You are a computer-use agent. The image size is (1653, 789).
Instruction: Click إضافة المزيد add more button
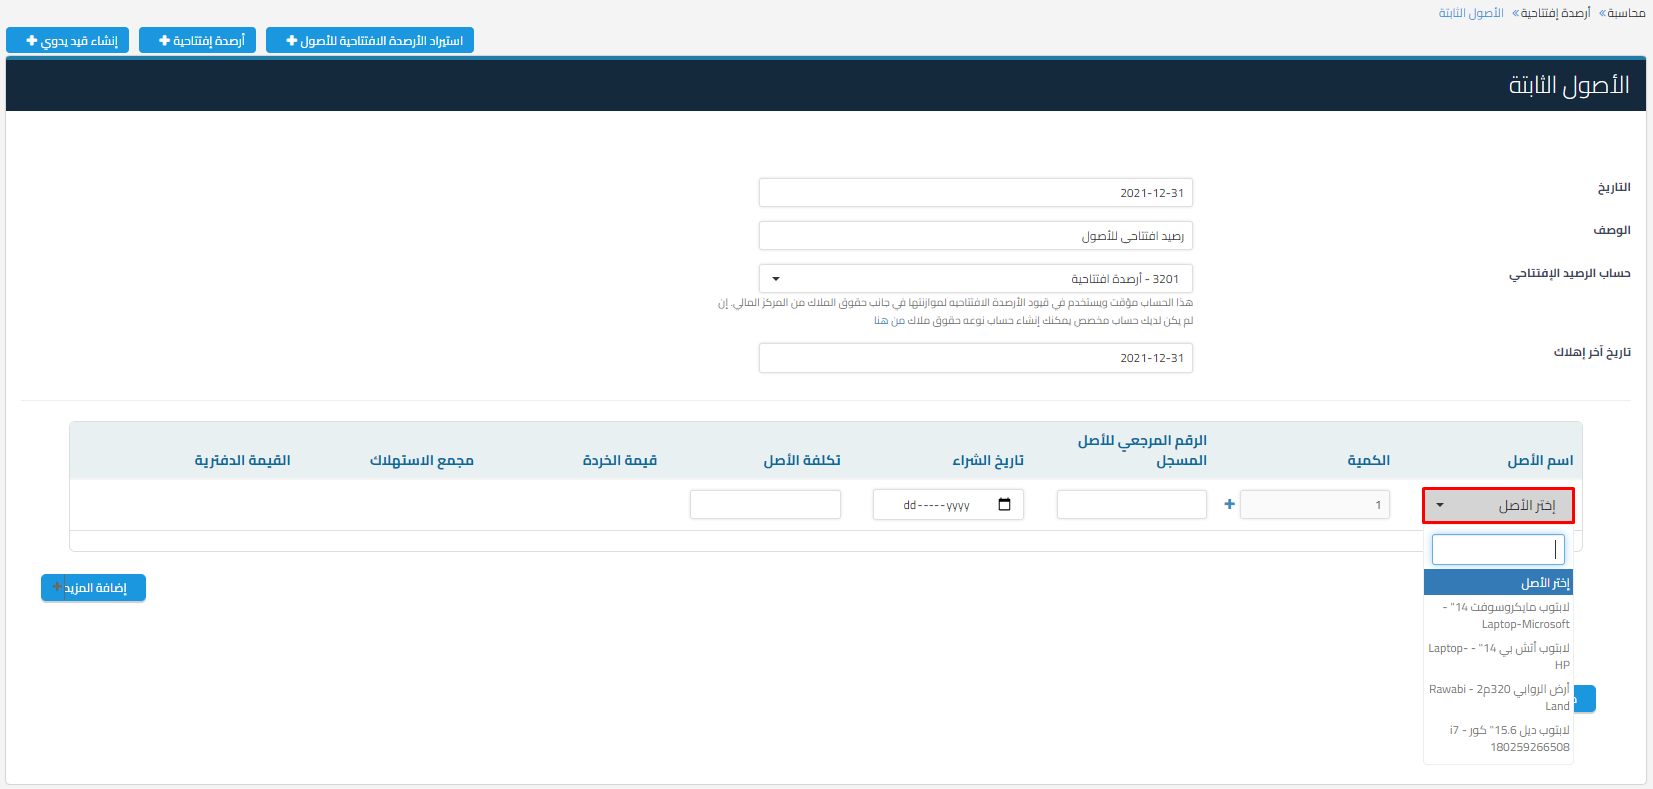click(x=93, y=588)
